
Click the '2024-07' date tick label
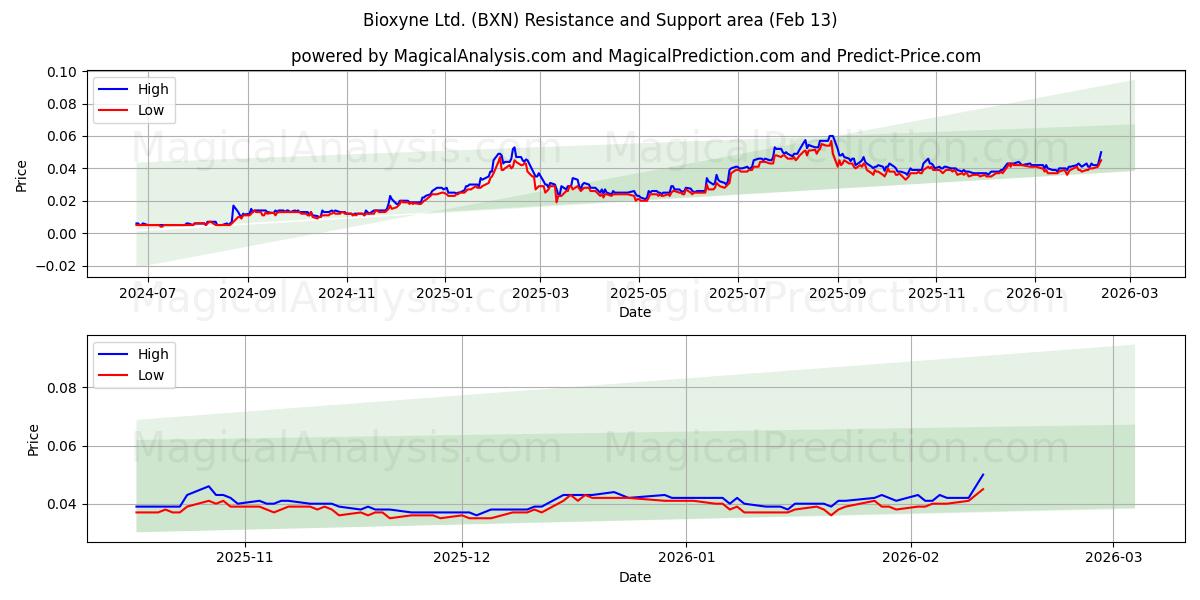[148, 295]
